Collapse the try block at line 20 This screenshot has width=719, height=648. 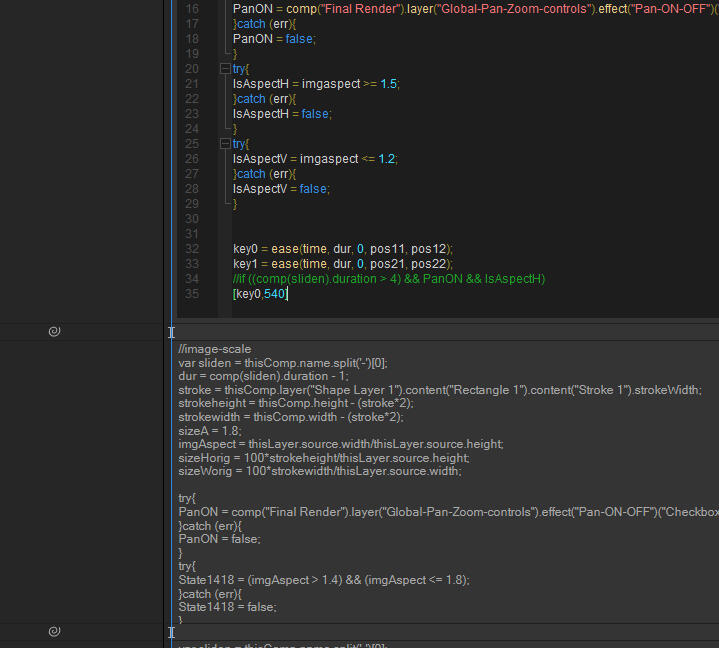(x=224, y=69)
